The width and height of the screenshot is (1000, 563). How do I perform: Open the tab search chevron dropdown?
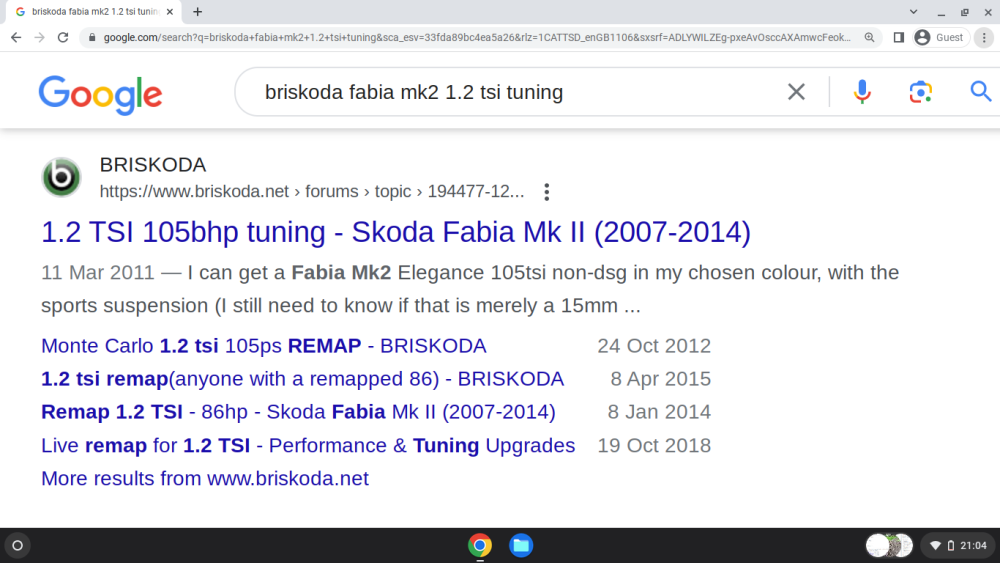pyautogui.click(x=913, y=11)
